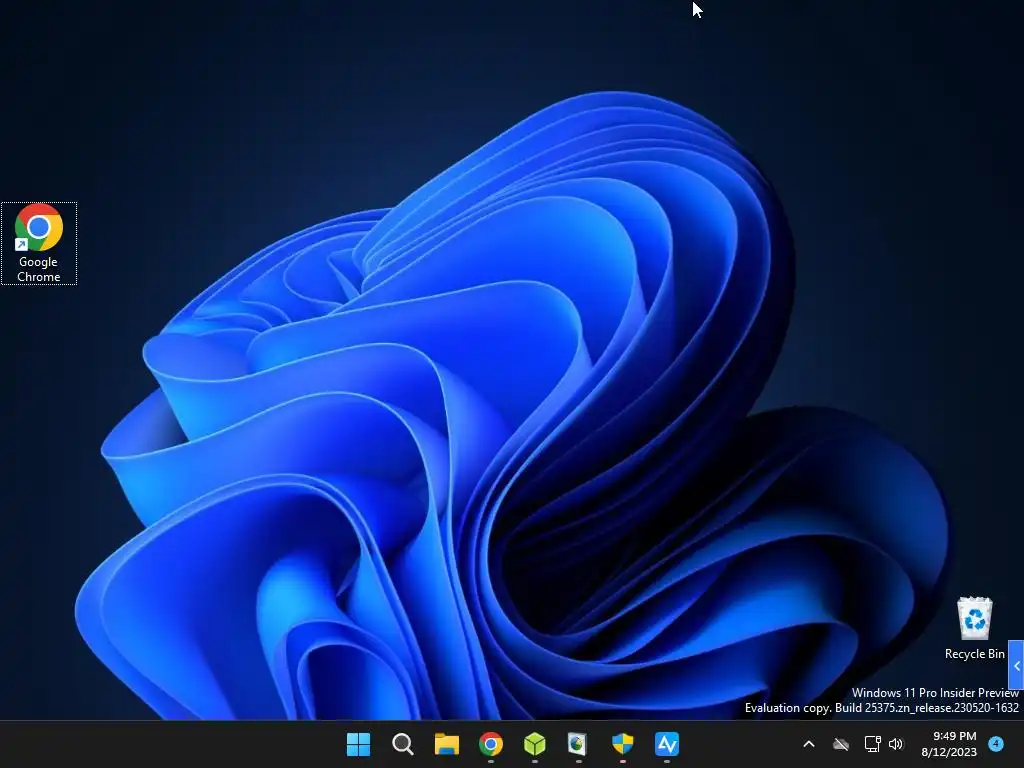Open File Explorer from the taskbar
The height and width of the screenshot is (768, 1024).
pos(447,744)
